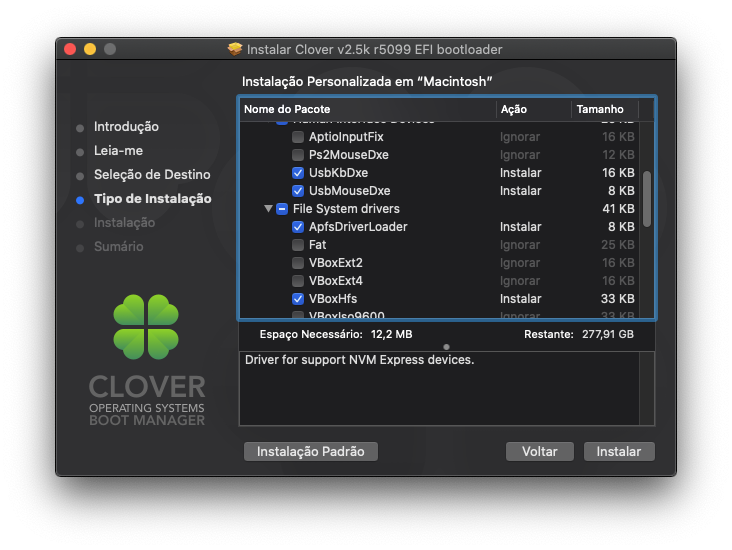Enable the VBoxExt2 checkbox
Screen dimensions: 732x550
click(x=297, y=263)
